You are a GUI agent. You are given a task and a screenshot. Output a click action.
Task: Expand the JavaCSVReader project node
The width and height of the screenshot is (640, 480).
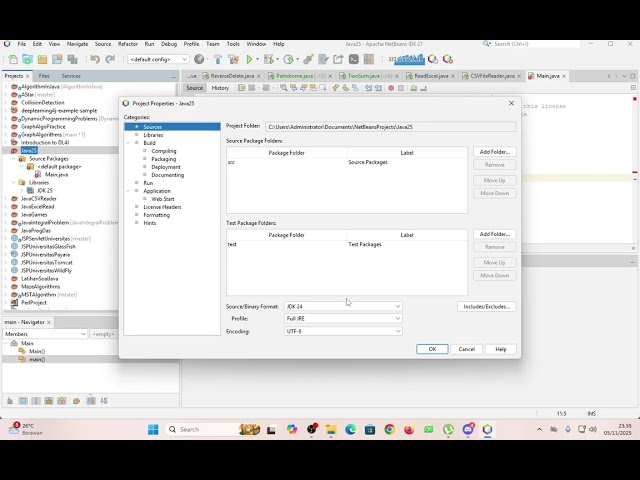6,199
